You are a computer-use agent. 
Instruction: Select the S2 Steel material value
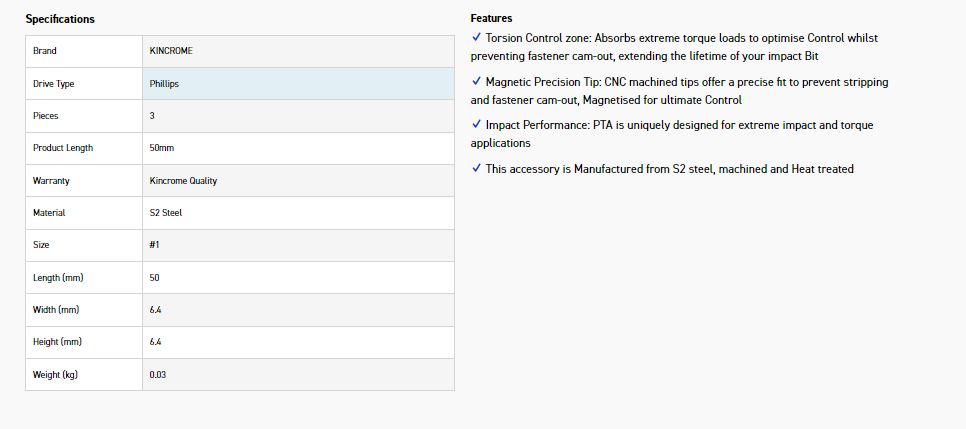click(166, 213)
